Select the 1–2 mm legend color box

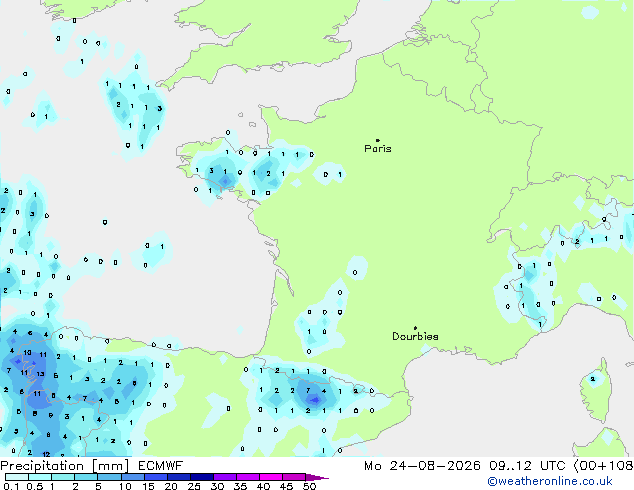63,477
